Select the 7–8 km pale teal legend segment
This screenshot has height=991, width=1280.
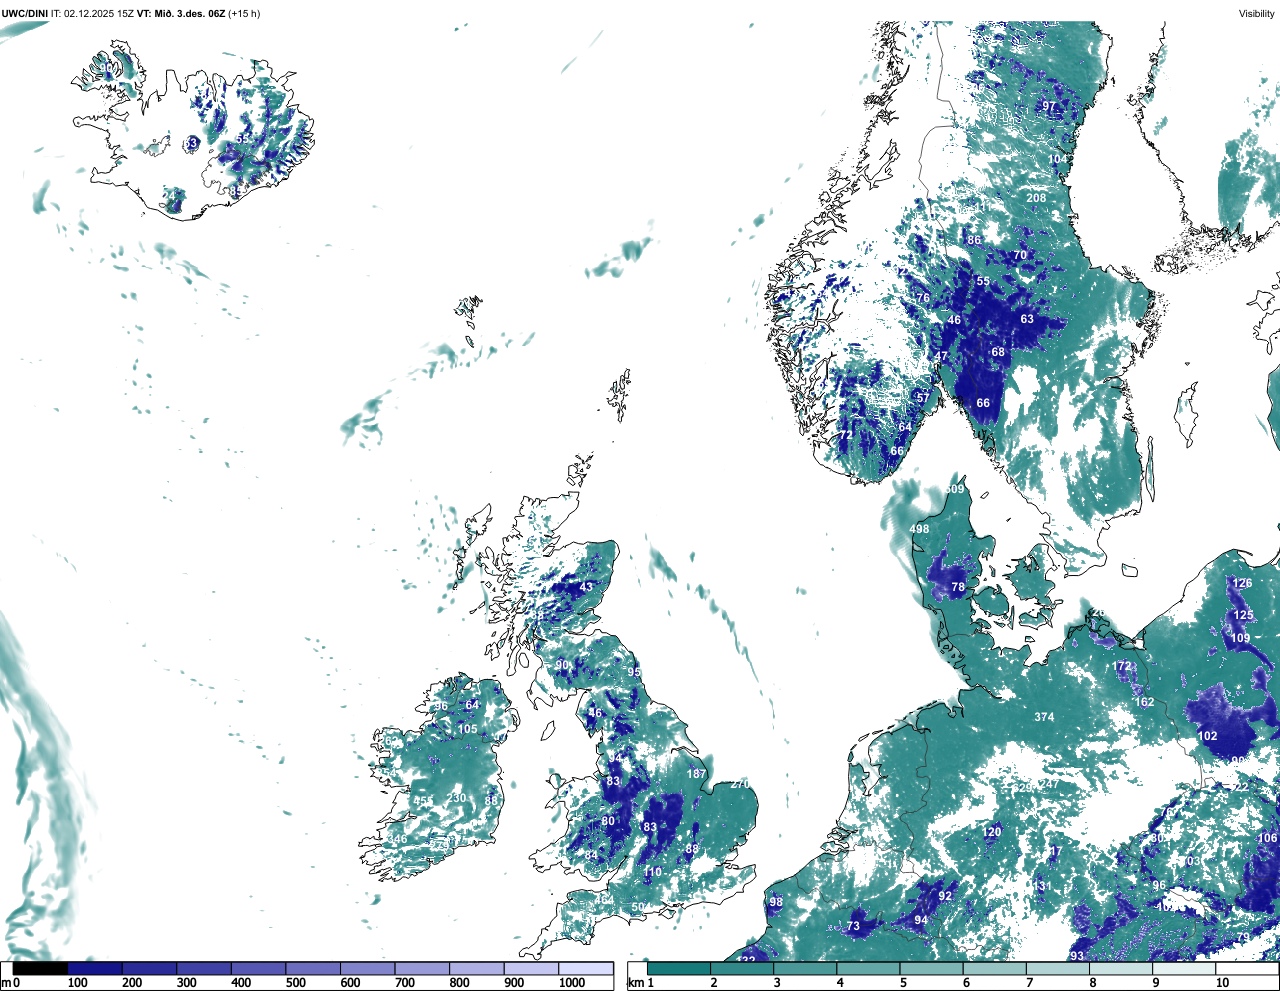coord(1059,968)
